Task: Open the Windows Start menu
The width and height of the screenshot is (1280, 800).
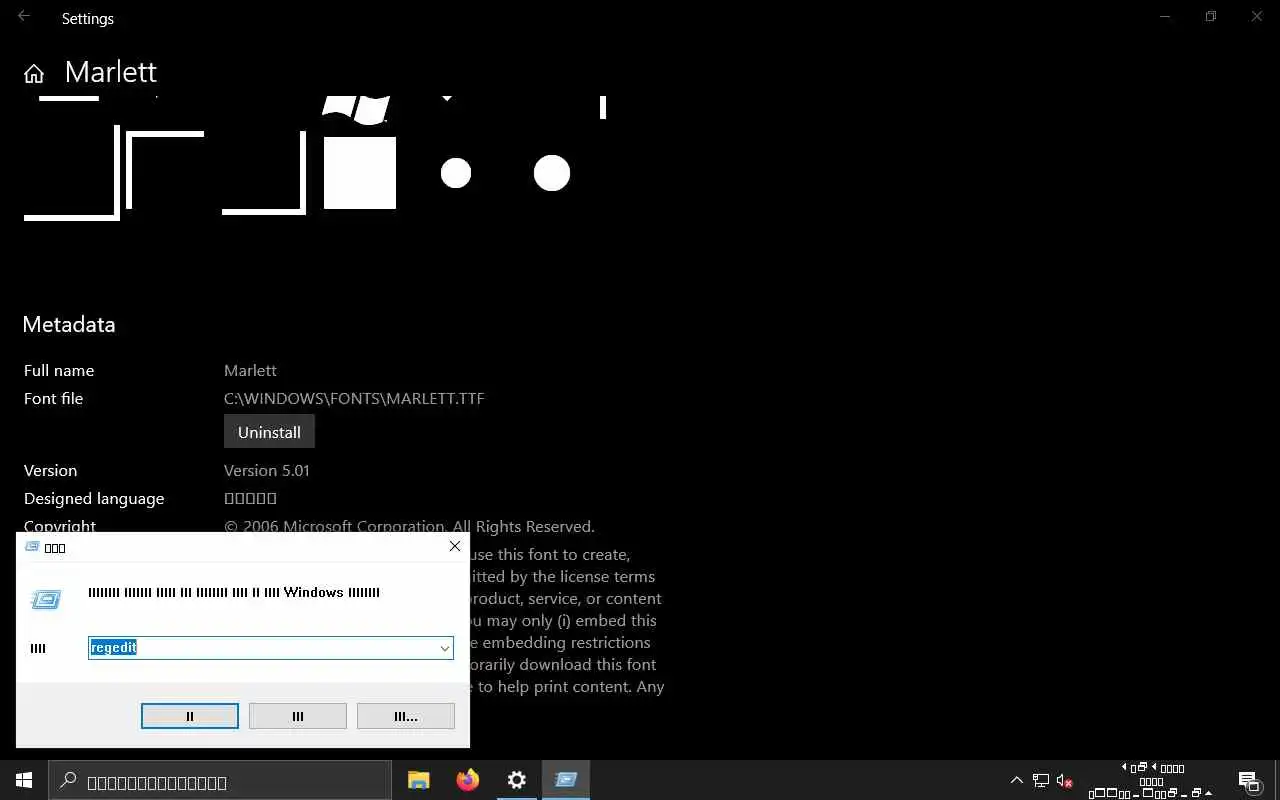Action: (24, 780)
